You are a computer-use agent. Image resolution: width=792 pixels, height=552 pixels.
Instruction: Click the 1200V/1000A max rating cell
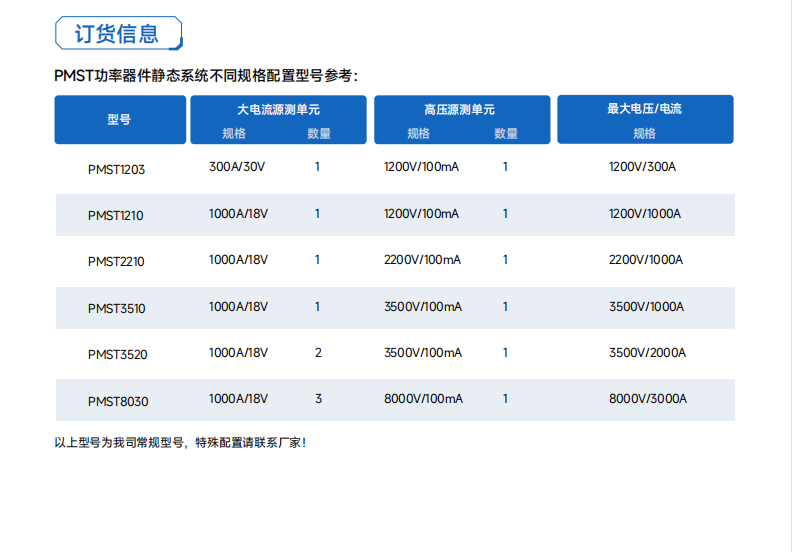645,214
